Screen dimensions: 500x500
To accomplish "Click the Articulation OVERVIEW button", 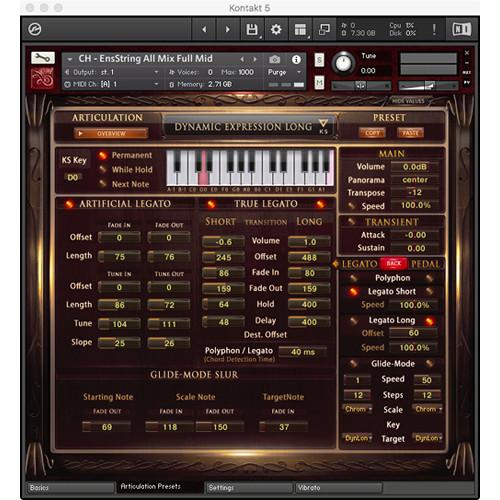I will [x=111, y=134].
